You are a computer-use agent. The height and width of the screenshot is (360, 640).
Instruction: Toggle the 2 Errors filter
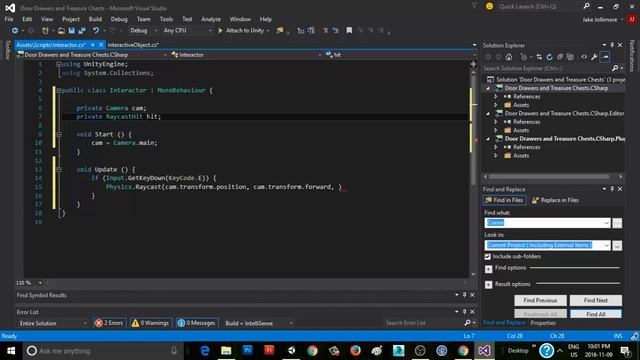coord(109,323)
